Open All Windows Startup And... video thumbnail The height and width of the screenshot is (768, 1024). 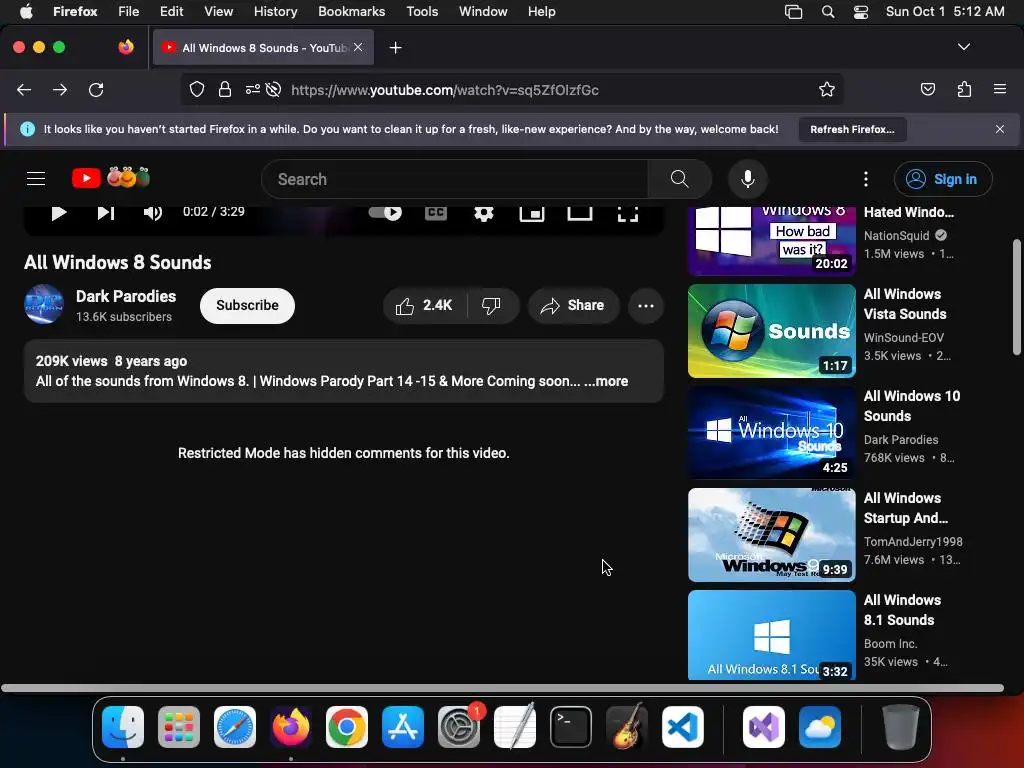[772, 534]
